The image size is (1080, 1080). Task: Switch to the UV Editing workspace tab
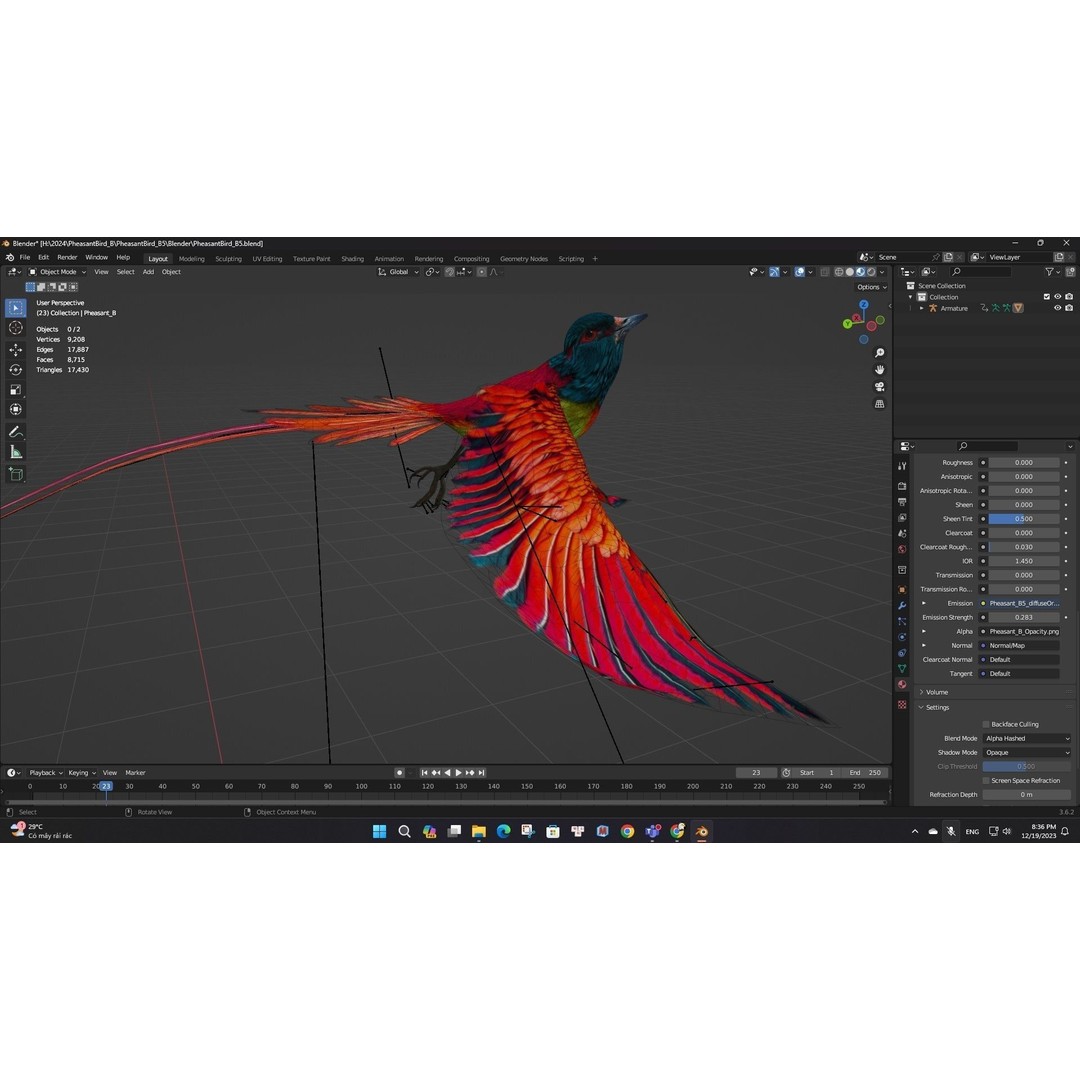267,259
